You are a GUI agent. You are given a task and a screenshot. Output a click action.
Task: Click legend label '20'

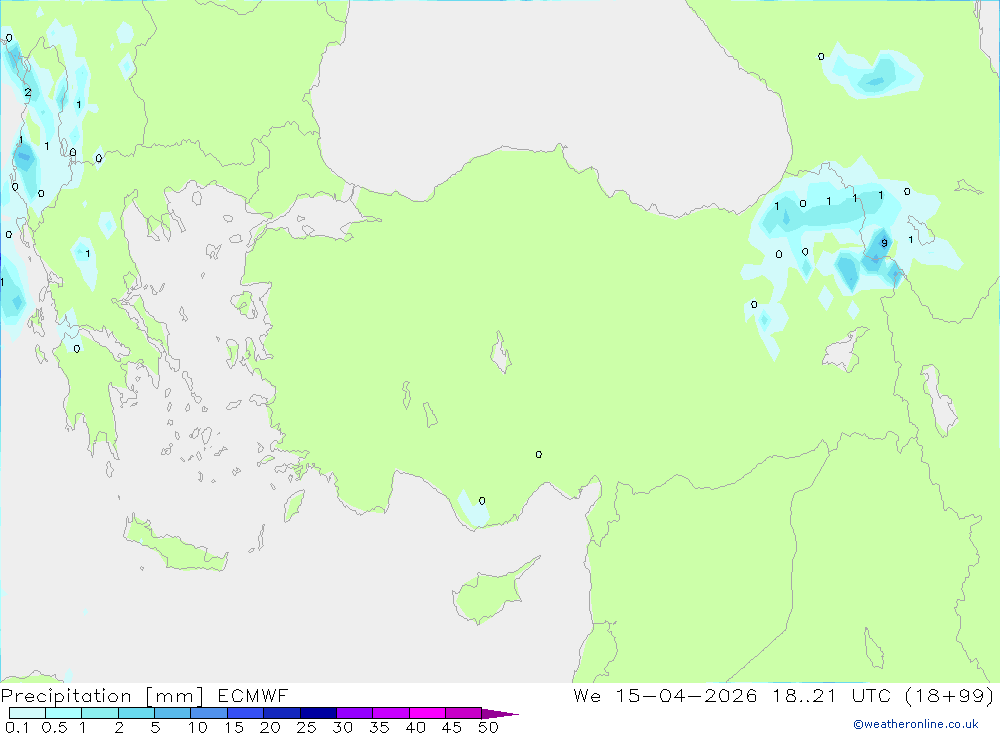(x=270, y=727)
